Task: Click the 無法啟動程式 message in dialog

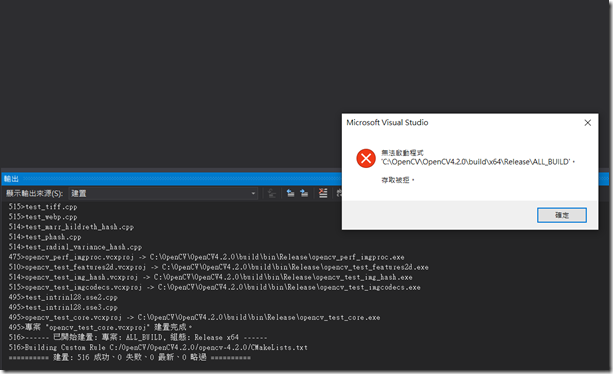Action: point(402,153)
